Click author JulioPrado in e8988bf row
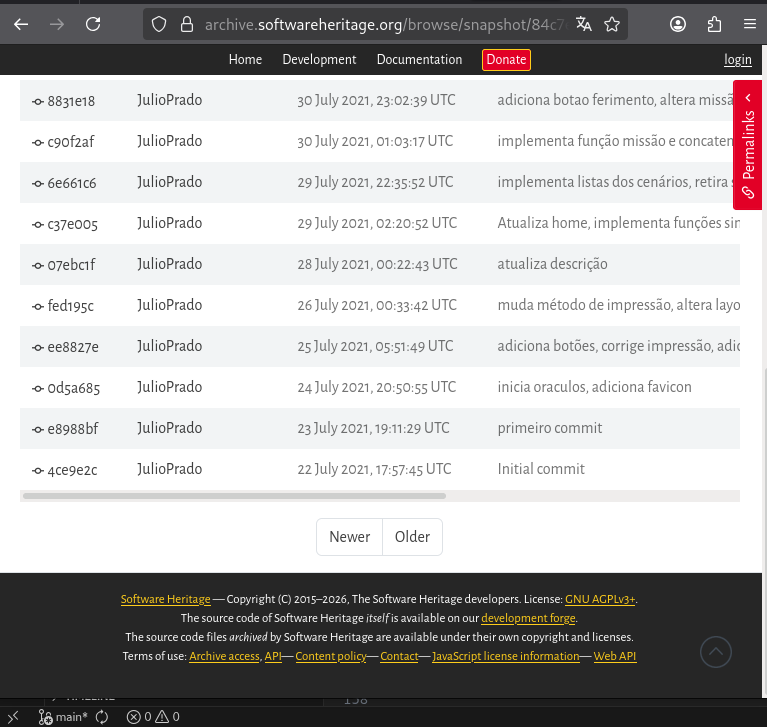Viewport: 767px width, 727px height. tap(169, 428)
